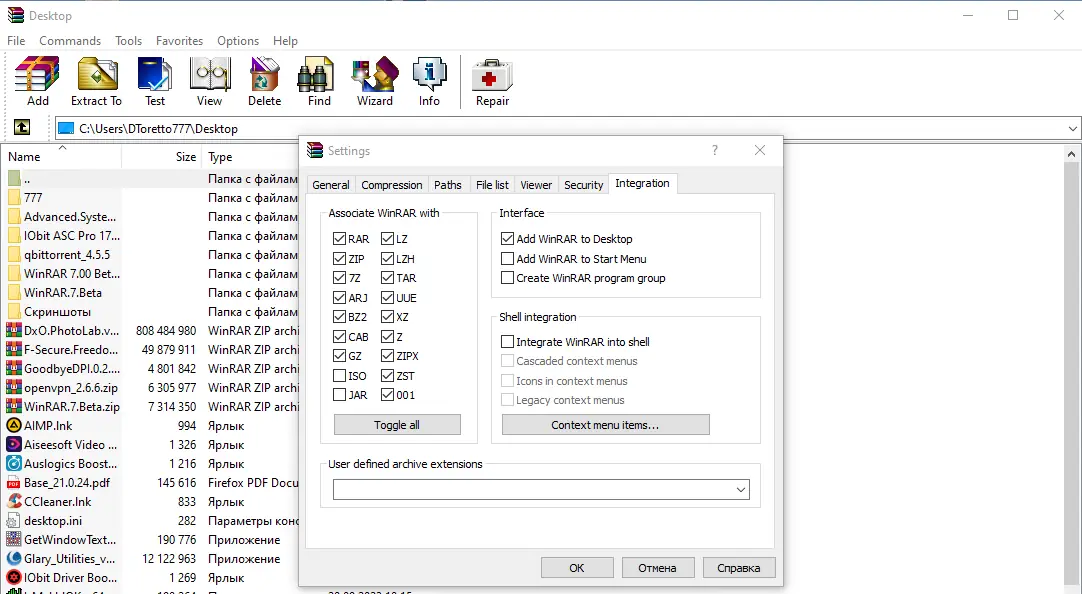This screenshot has width=1082, height=594.
Task: Select the Auslogics Boost shortcut icon
Action: coord(14,464)
